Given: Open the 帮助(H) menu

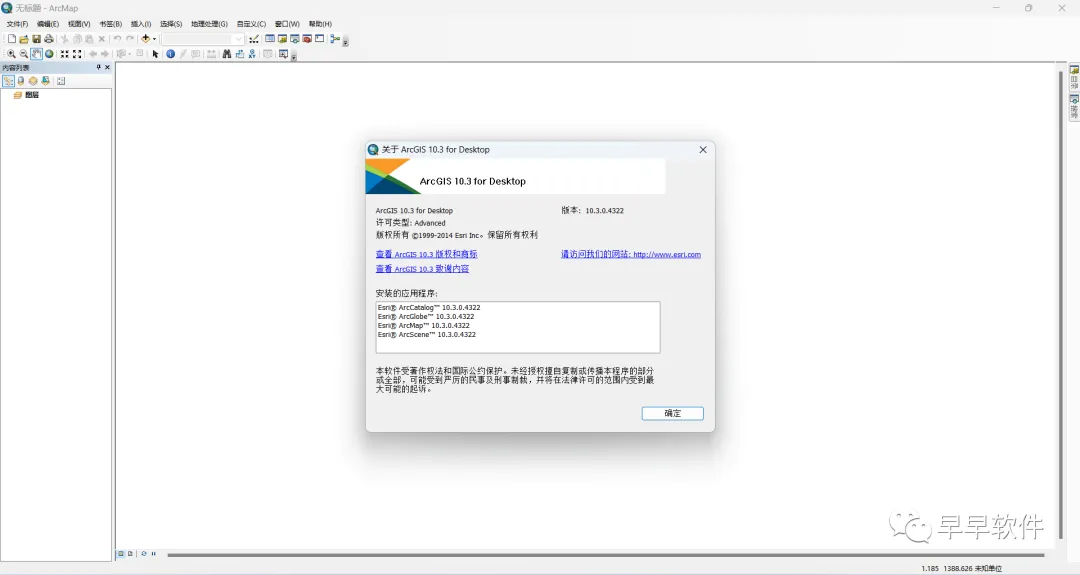Looking at the screenshot, I should 320,24.
